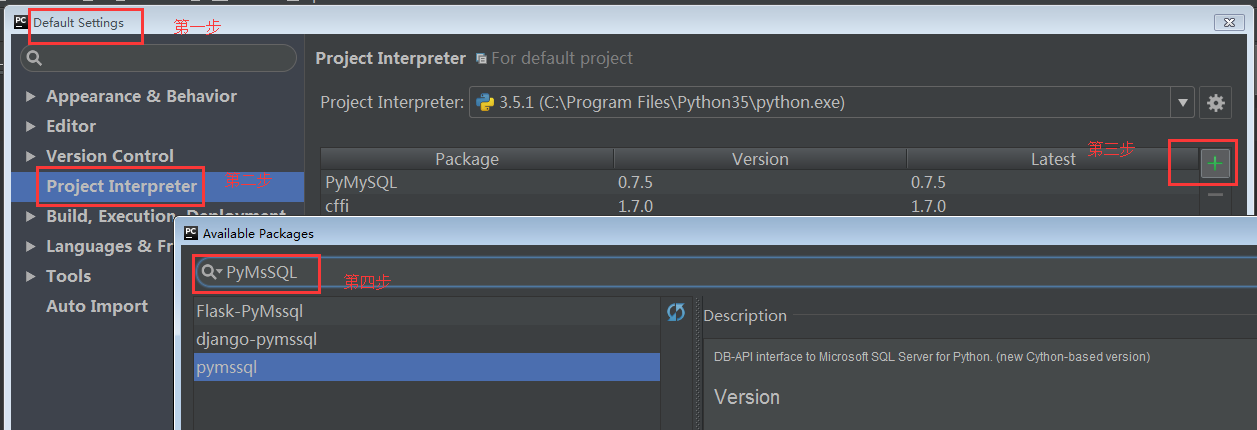The image size is (1257, 430).
Task: Expand the Languages & Frameworks node
Action: [x=31, y=247]
